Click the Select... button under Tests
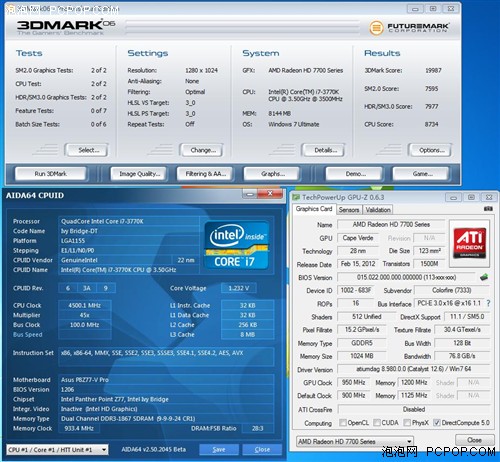Screen dimensions: 500x462 87,150
